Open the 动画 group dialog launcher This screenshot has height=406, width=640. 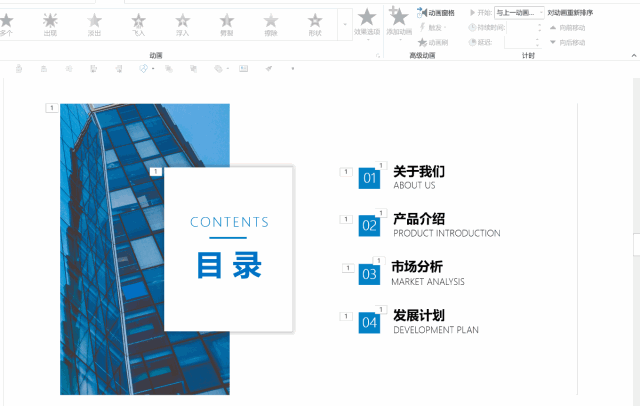(378, 55)
